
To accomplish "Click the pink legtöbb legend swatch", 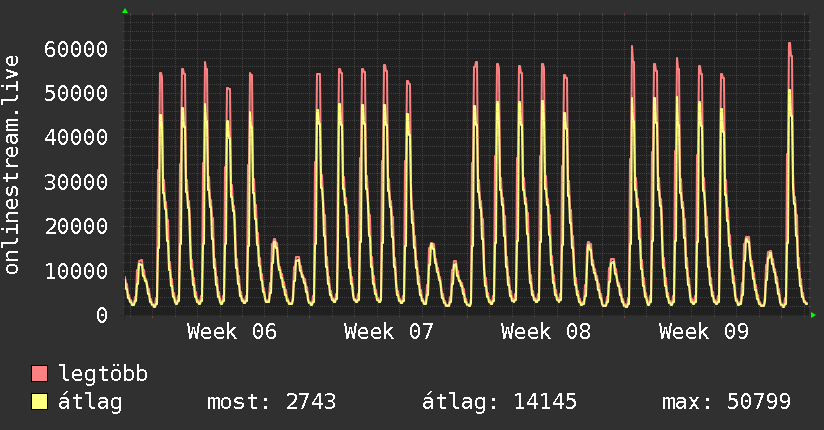I will pyautogui.click(x=39, y=373).
